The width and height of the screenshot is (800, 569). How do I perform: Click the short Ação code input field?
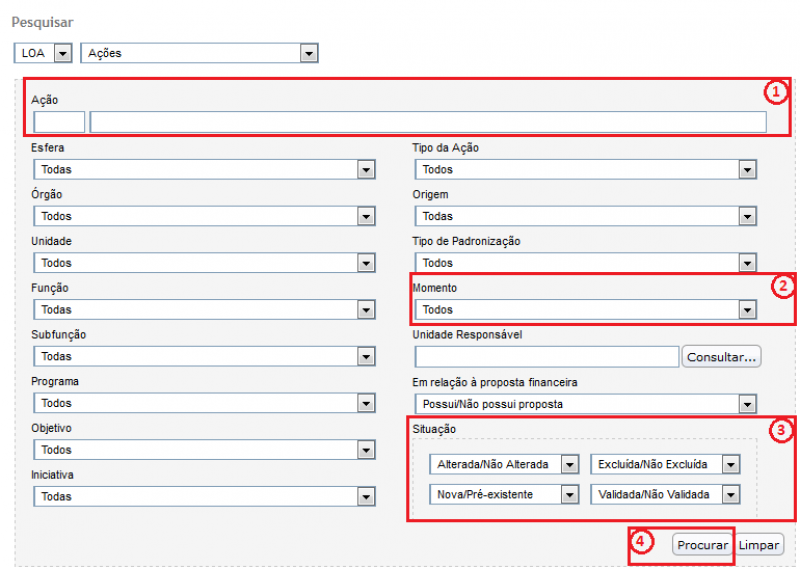59,122
